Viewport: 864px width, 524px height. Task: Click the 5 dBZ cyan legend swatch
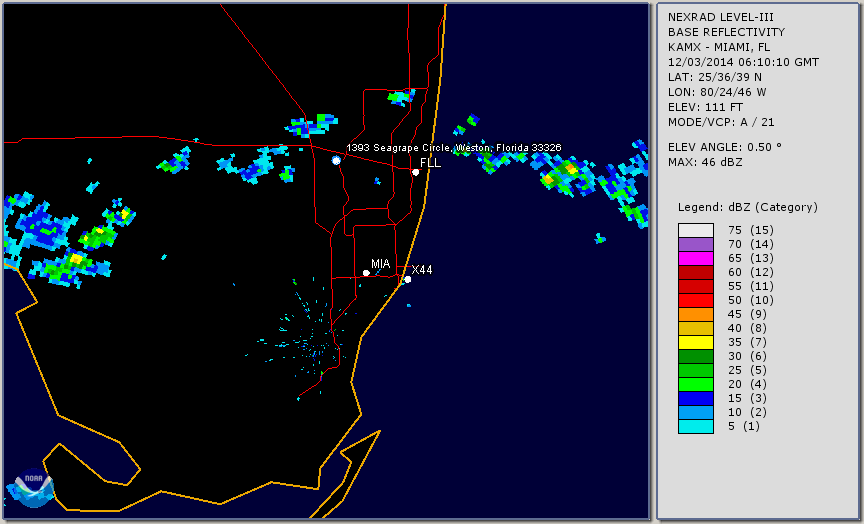click(x=696, y=426)
